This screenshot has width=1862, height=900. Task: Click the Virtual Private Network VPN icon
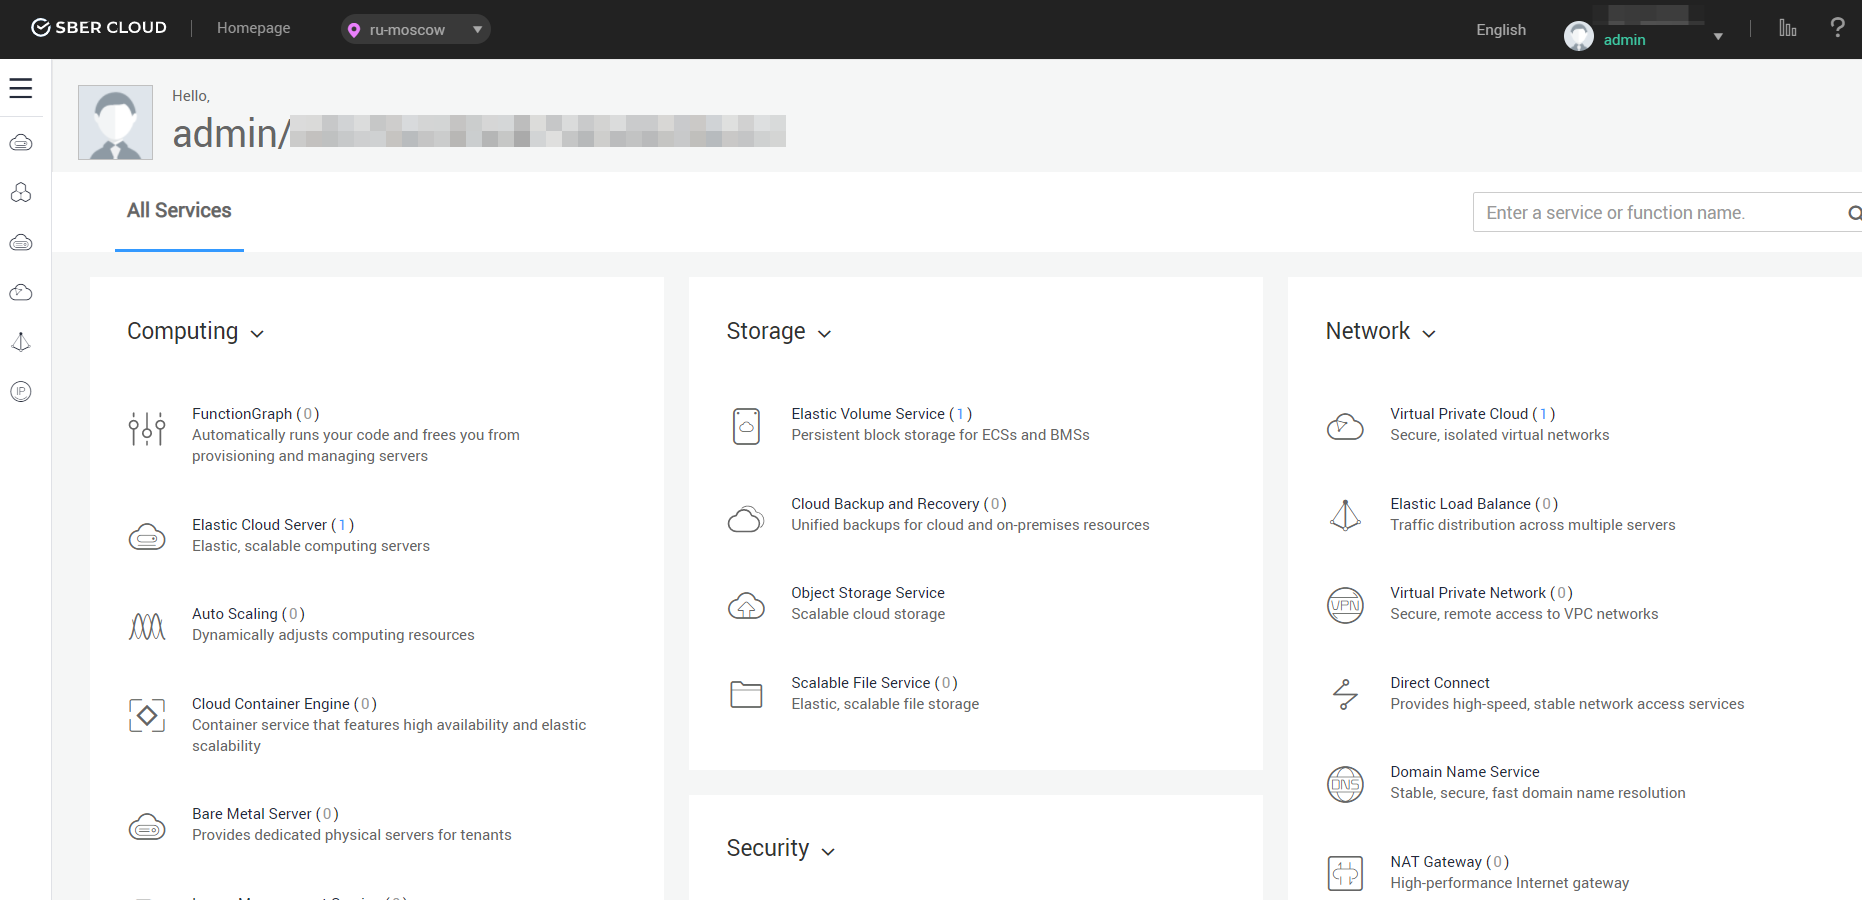(x=1345, y=605)
